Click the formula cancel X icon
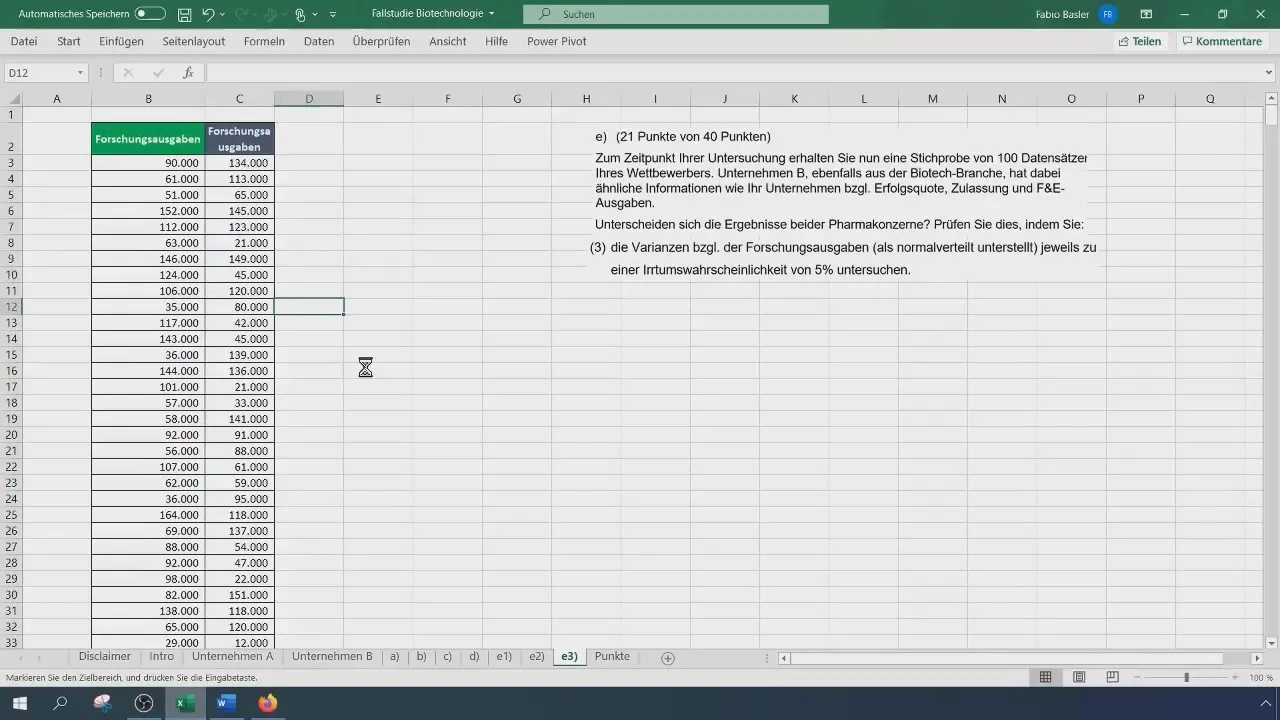 click(x=128, y=73)
